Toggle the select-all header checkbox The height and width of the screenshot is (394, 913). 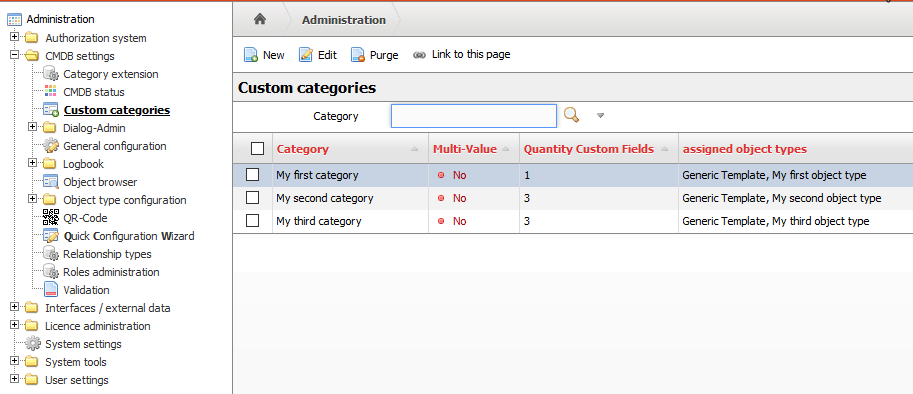click(x=257, y=149)
